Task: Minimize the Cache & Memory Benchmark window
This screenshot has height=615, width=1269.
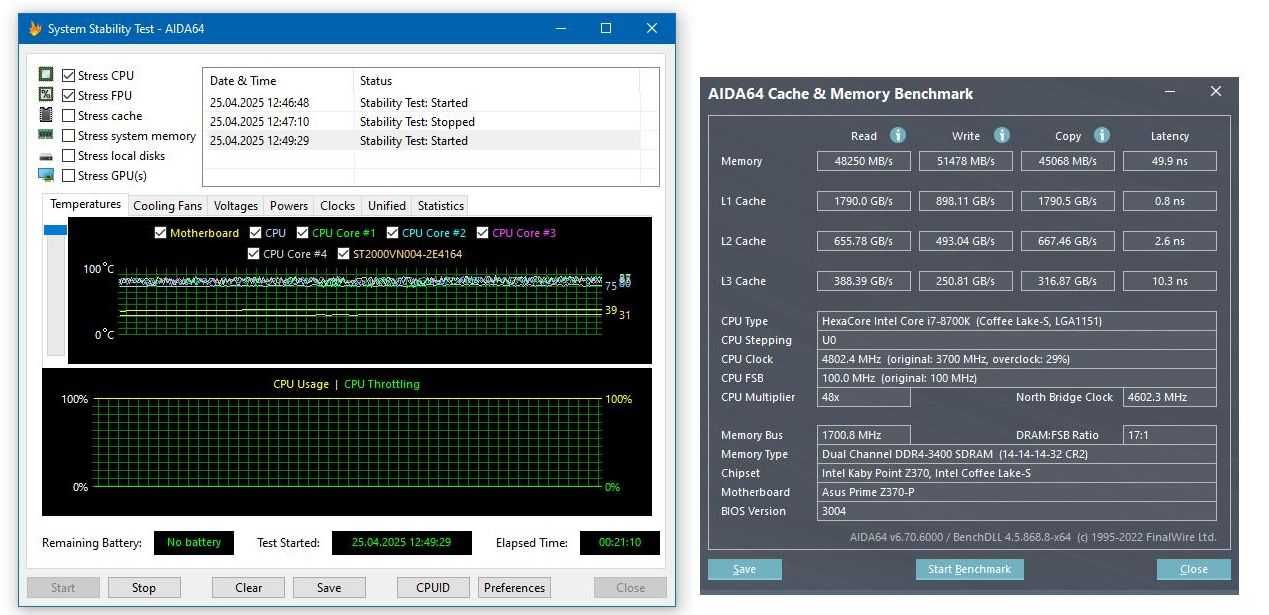Action: (1170, 92)
